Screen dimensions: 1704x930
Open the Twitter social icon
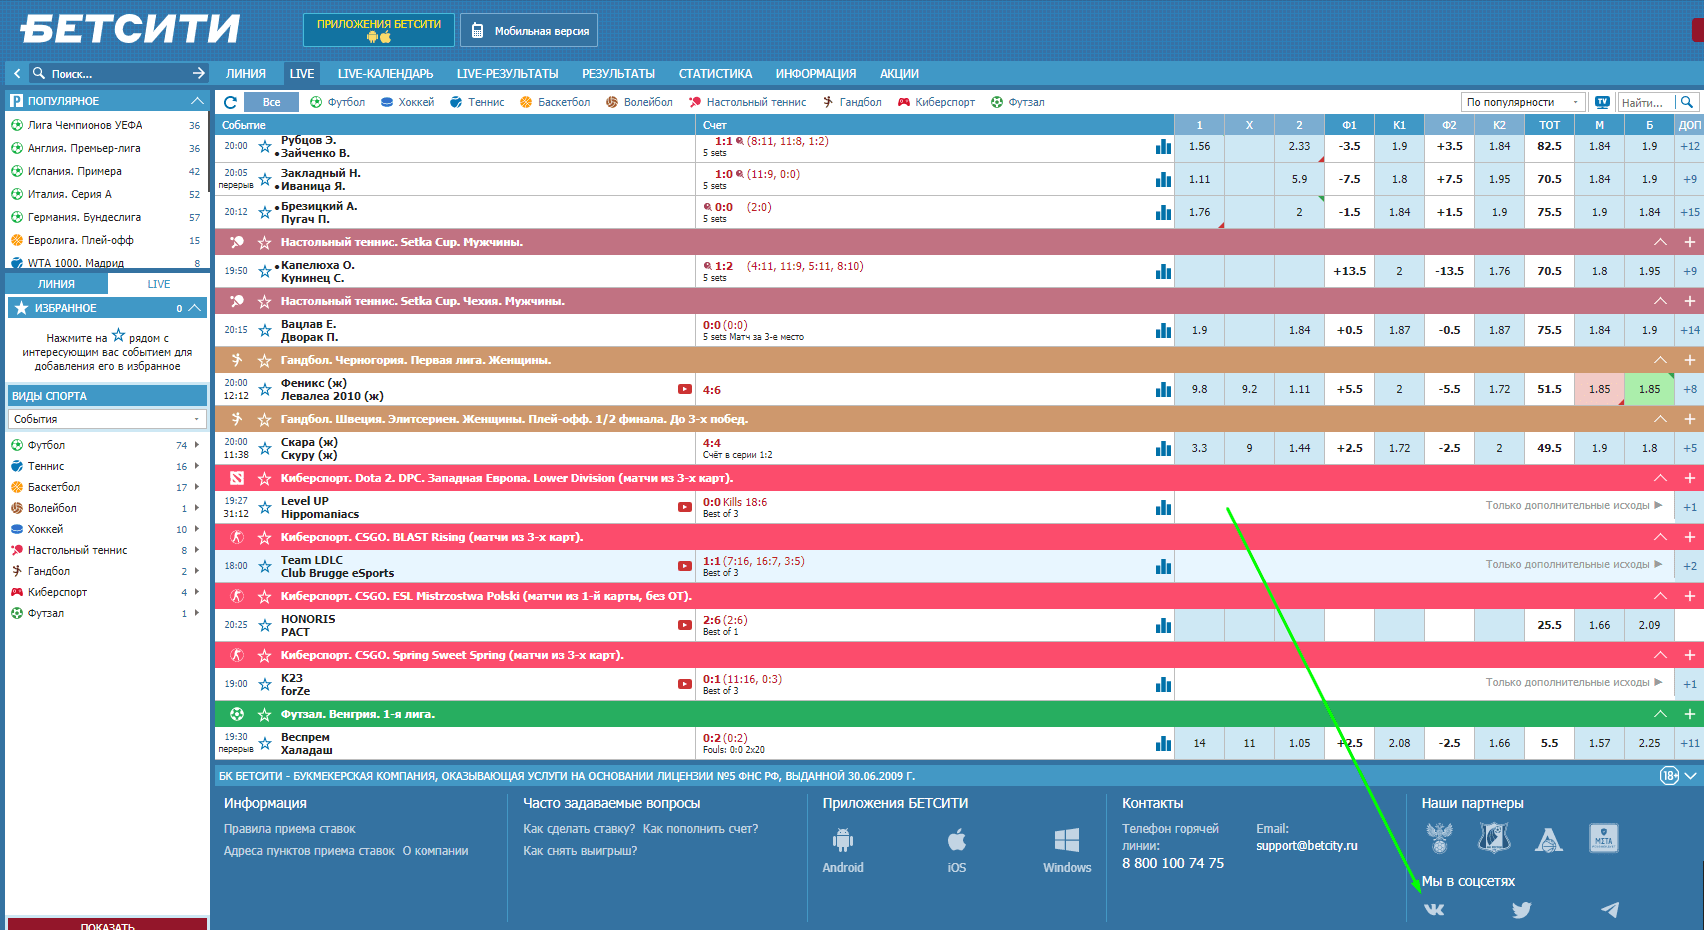click(1521, 909)
